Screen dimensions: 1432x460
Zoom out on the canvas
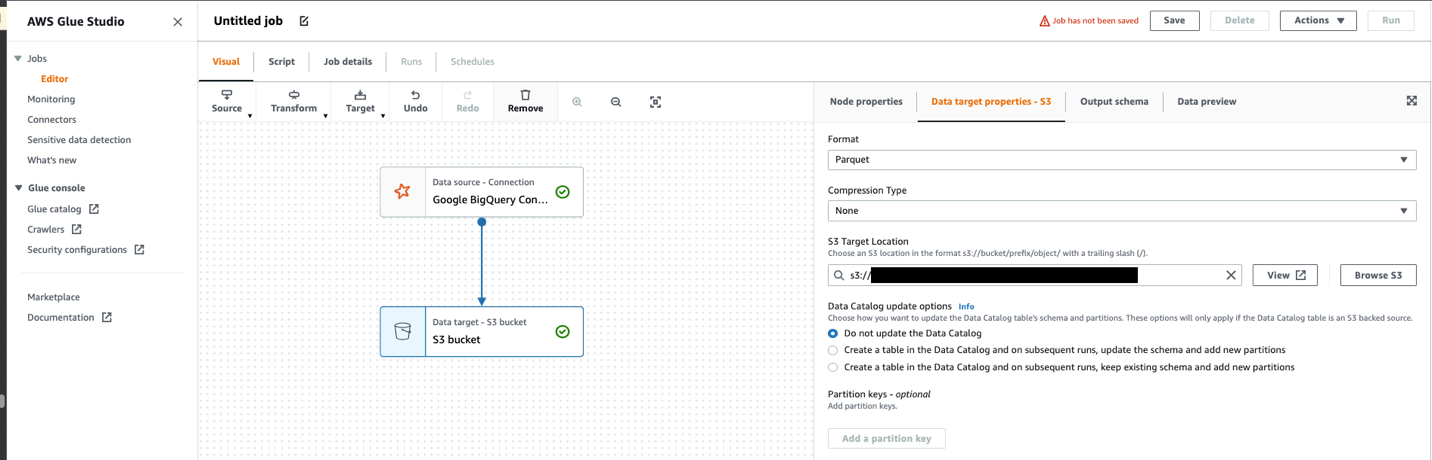pyautogui.click(x=616, y=102)
